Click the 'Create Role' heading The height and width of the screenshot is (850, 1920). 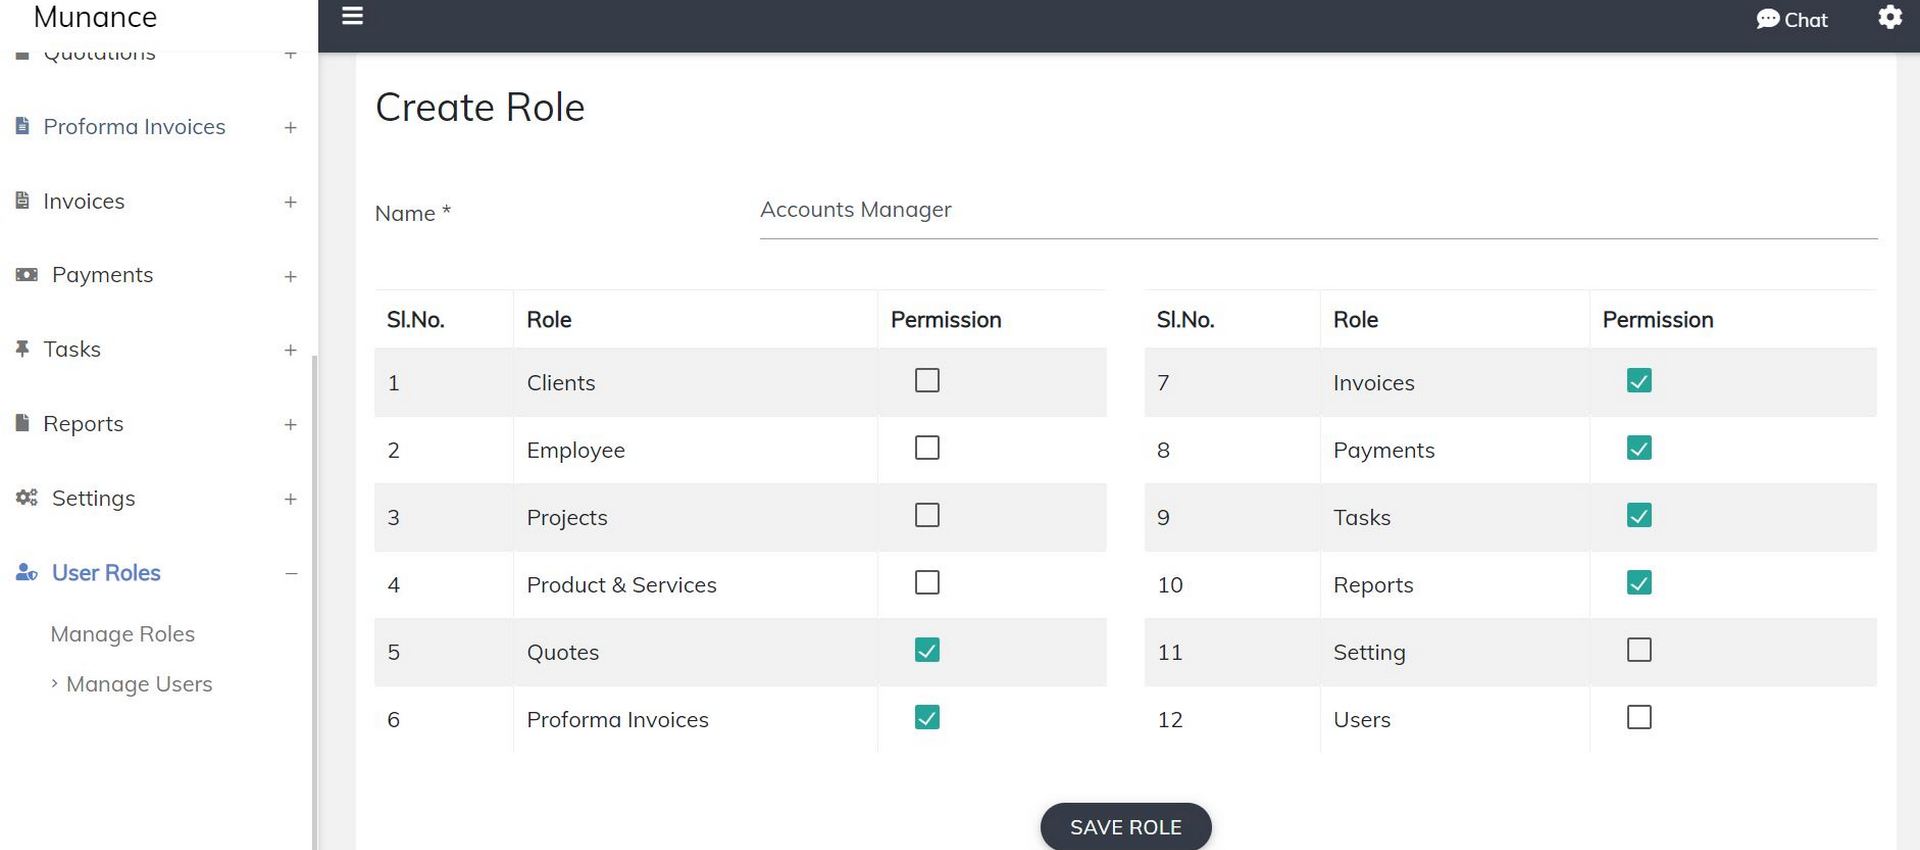click(480, 107)
